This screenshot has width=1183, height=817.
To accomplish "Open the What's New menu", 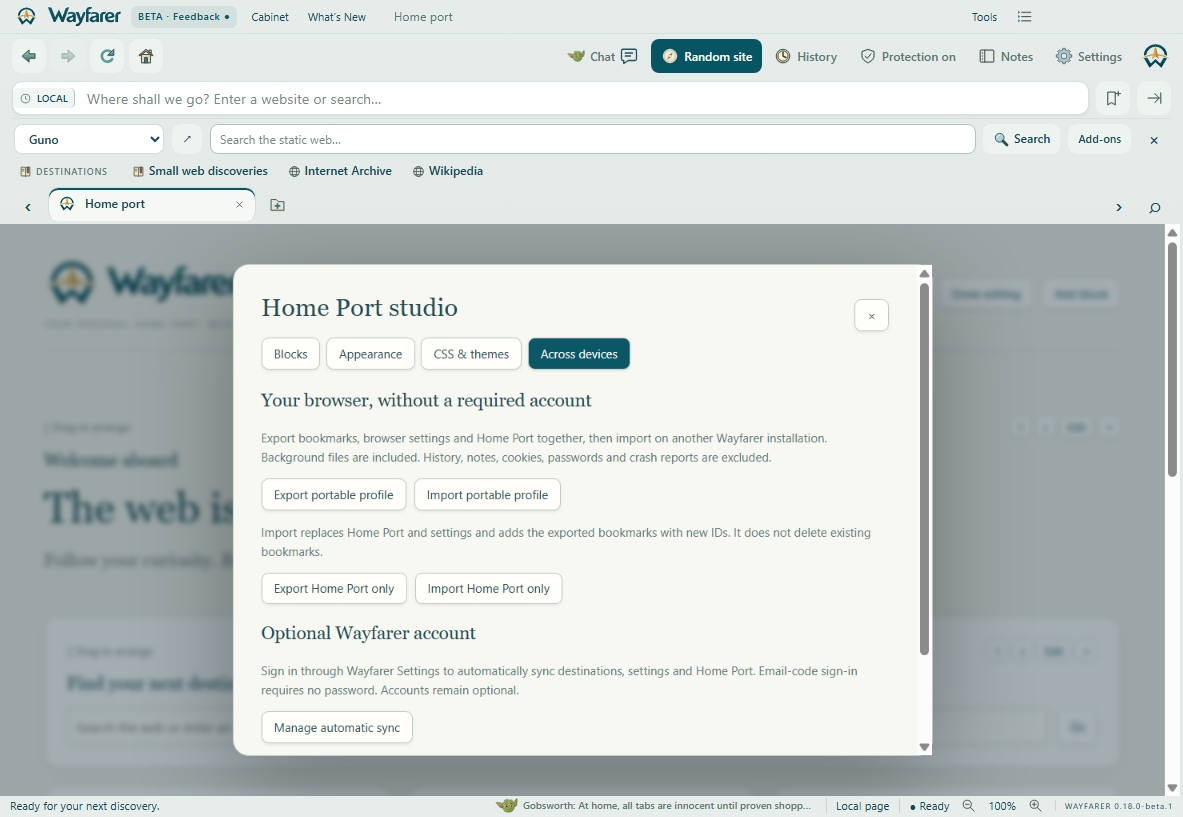I will click(336, 17).
